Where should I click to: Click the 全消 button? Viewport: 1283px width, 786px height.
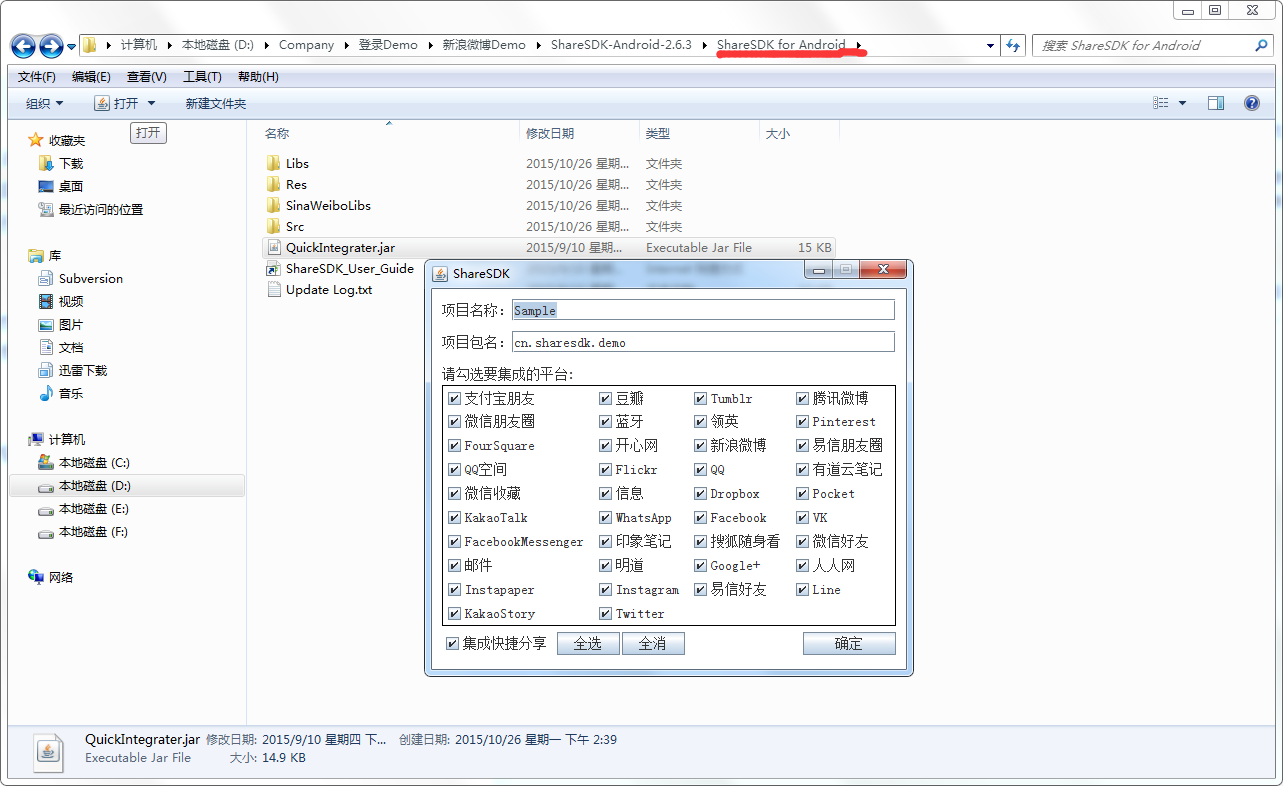(x=653, y=643)
